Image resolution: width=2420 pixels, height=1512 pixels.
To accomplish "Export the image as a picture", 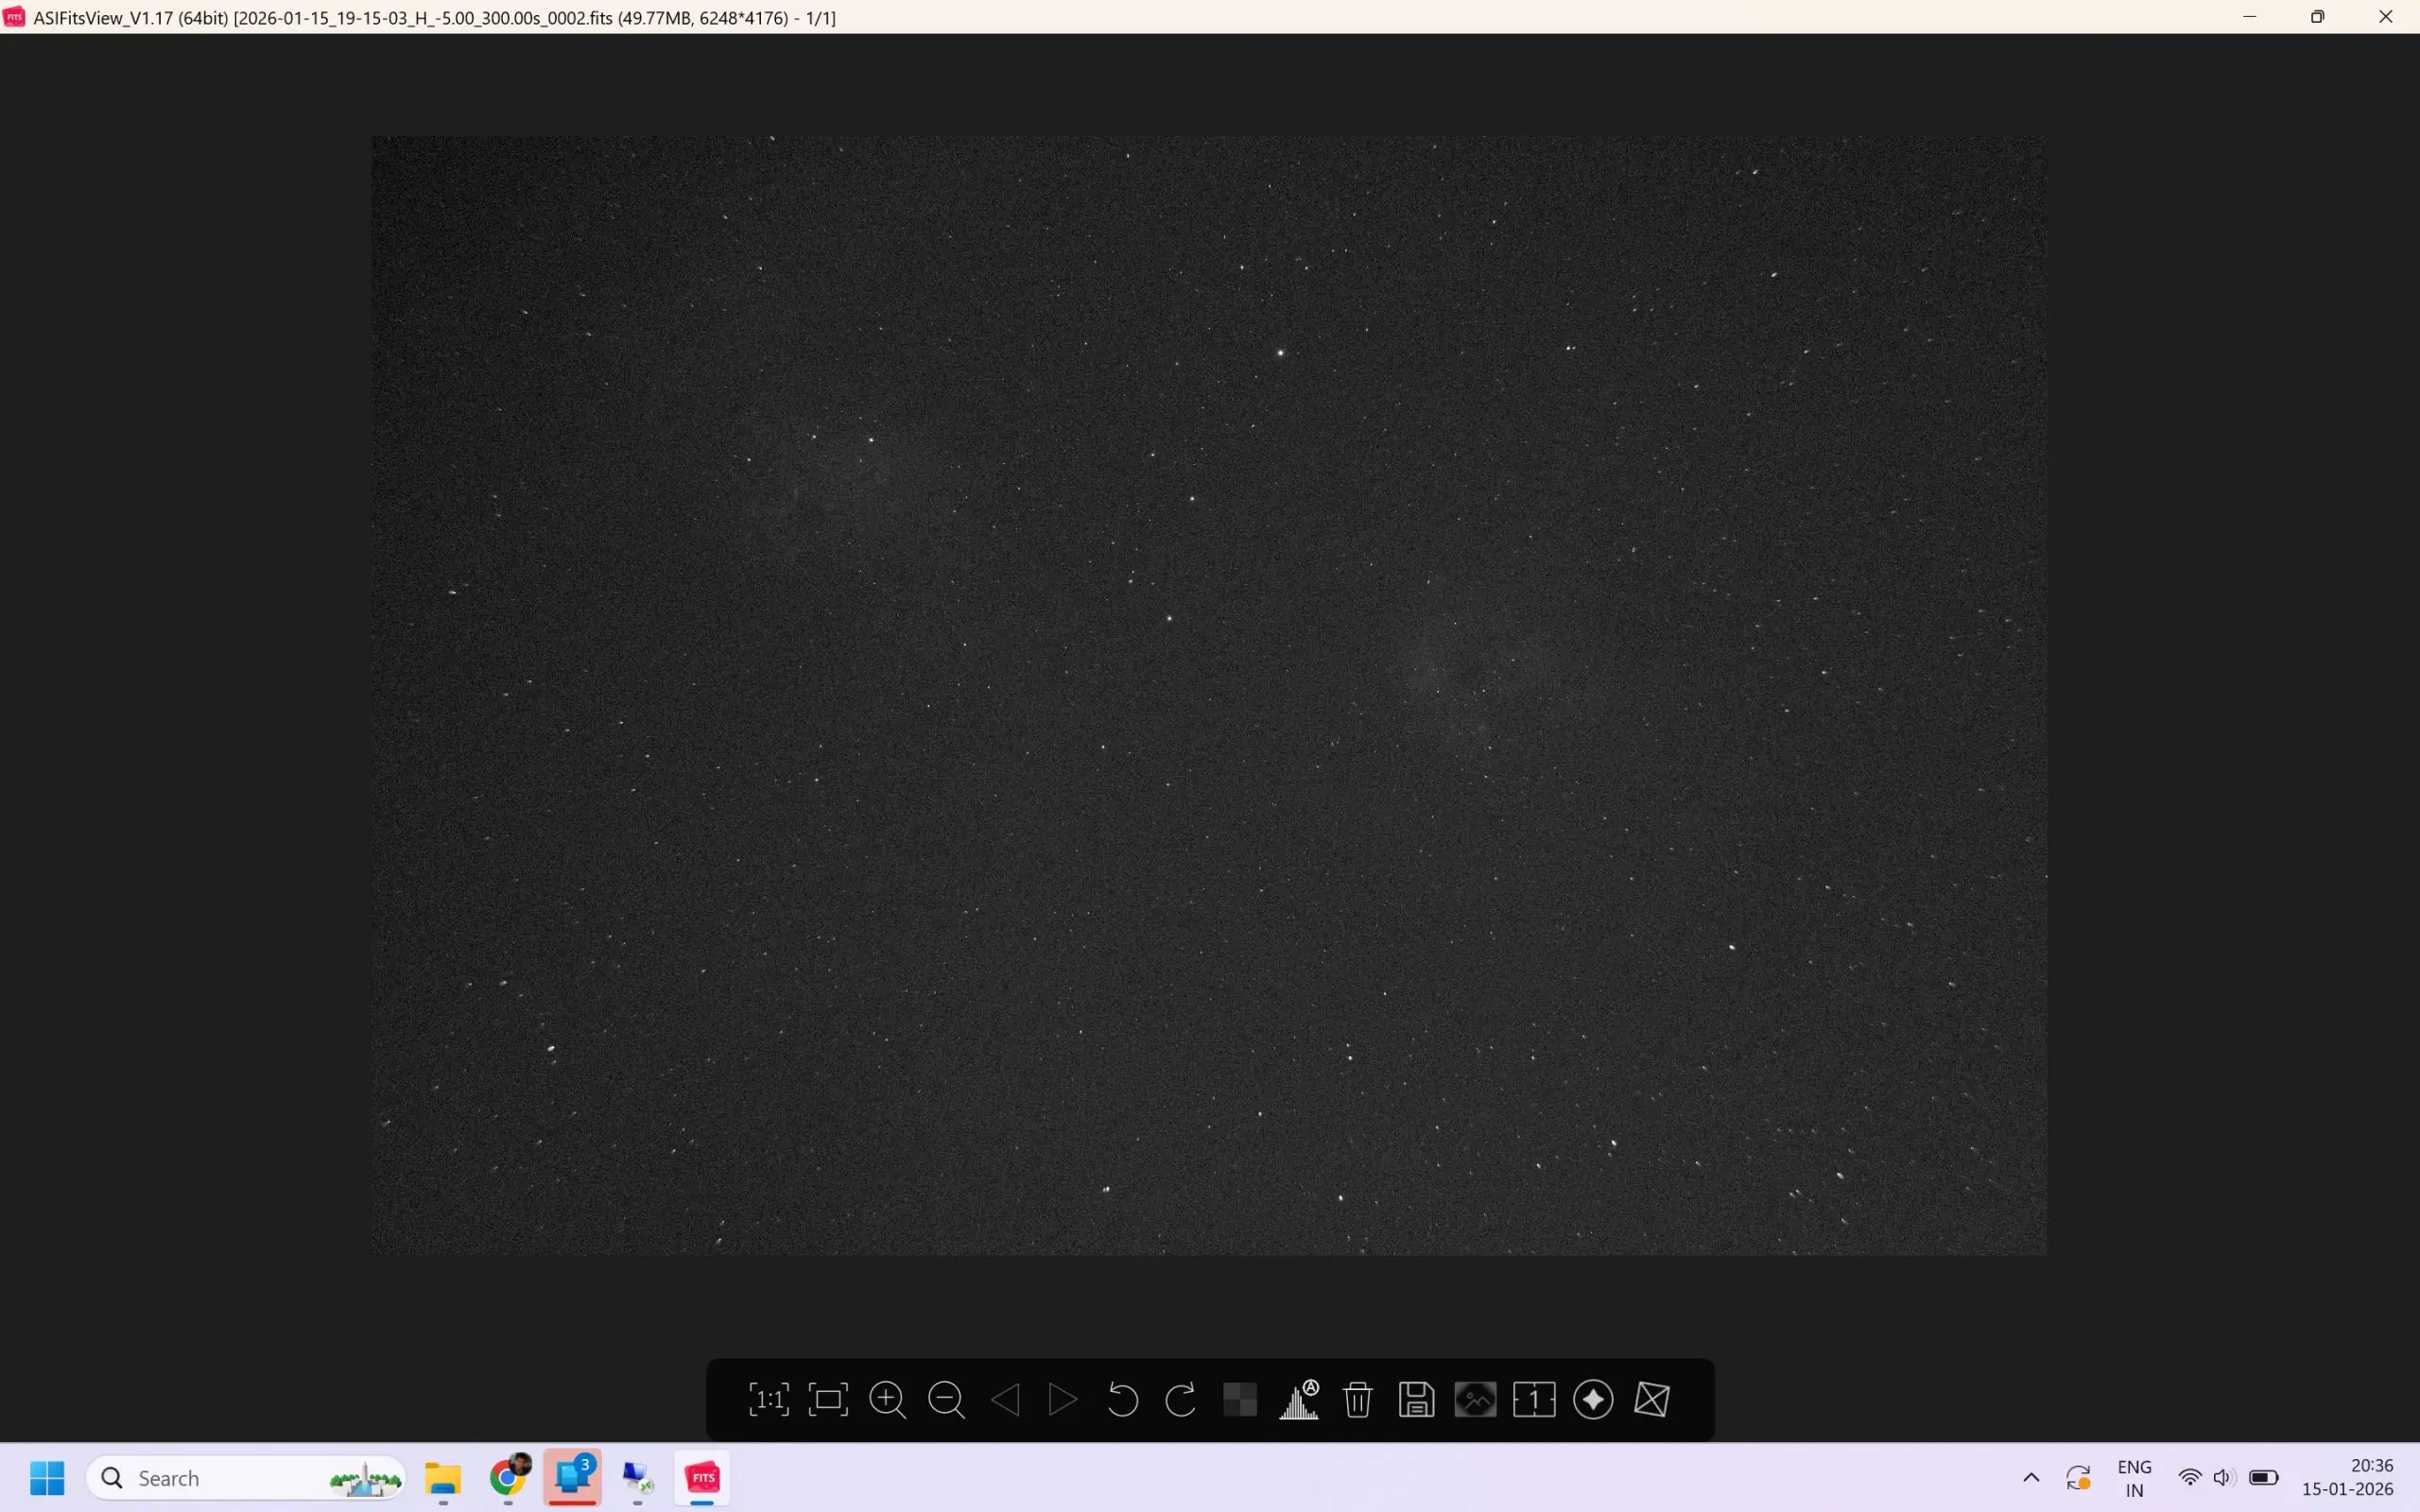I will pos(1477,1400).
